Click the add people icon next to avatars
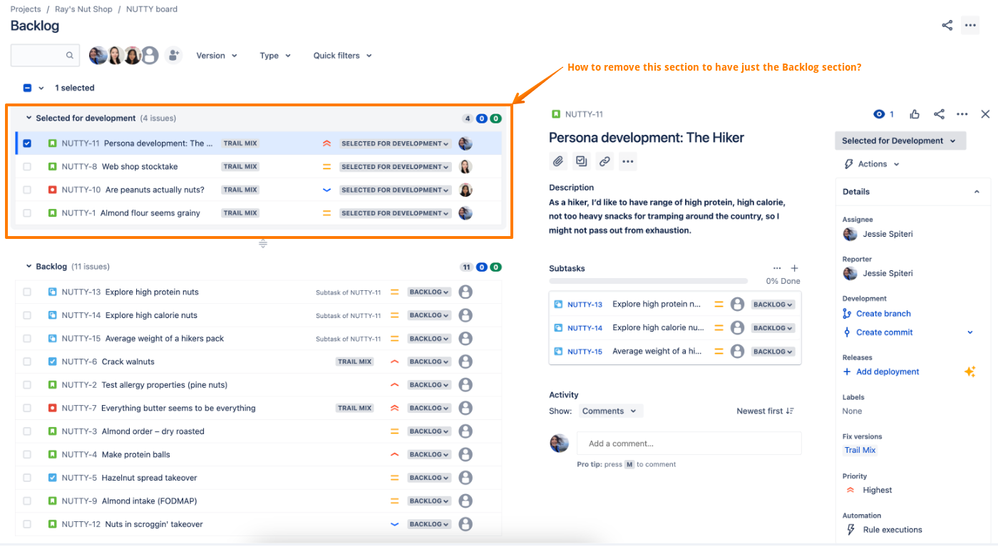This screenshot has height=547, width=998. pos(173,55)
